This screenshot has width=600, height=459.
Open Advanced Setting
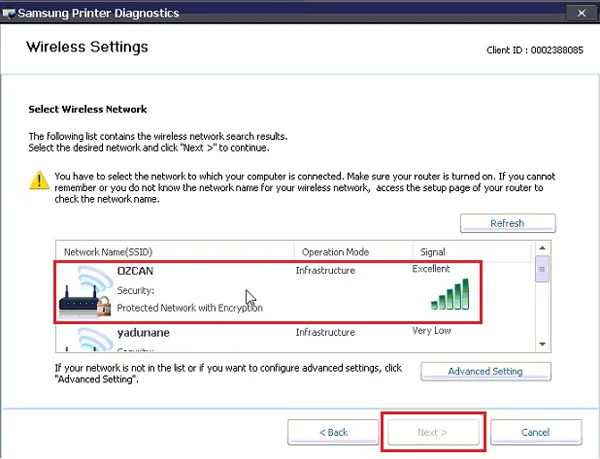(x=486, y=371)
